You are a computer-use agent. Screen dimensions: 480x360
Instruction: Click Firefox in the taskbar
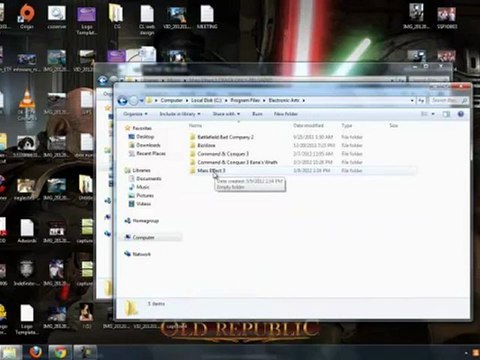pos(35,352)
